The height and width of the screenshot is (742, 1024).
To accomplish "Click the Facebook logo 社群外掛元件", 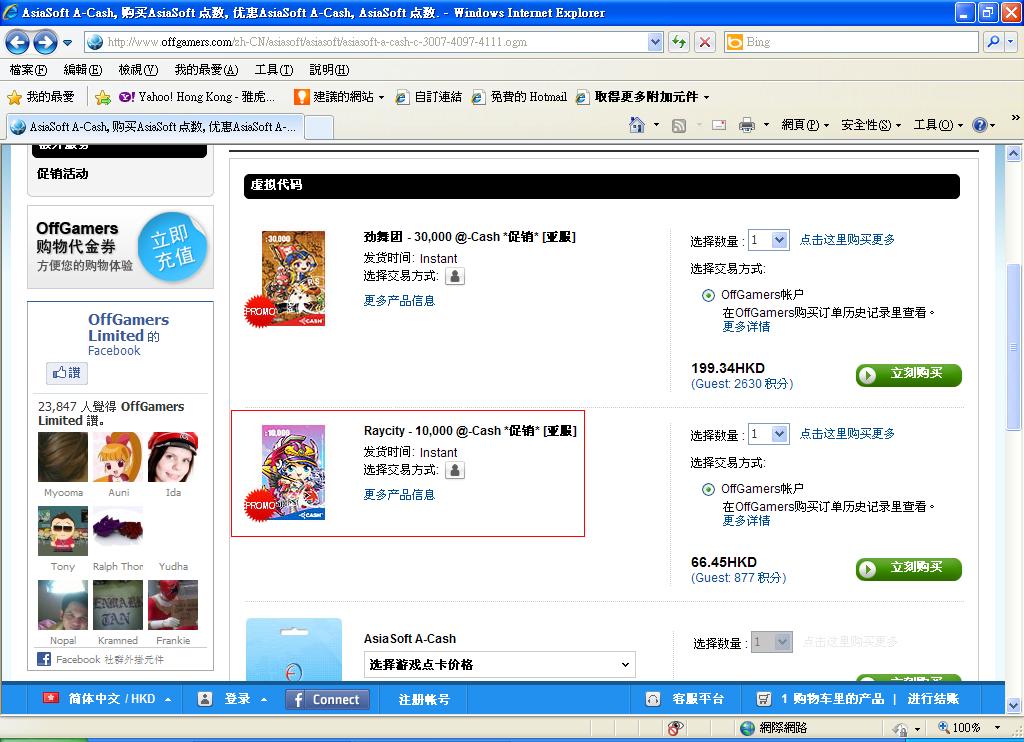I will click(x=44, y=659).
